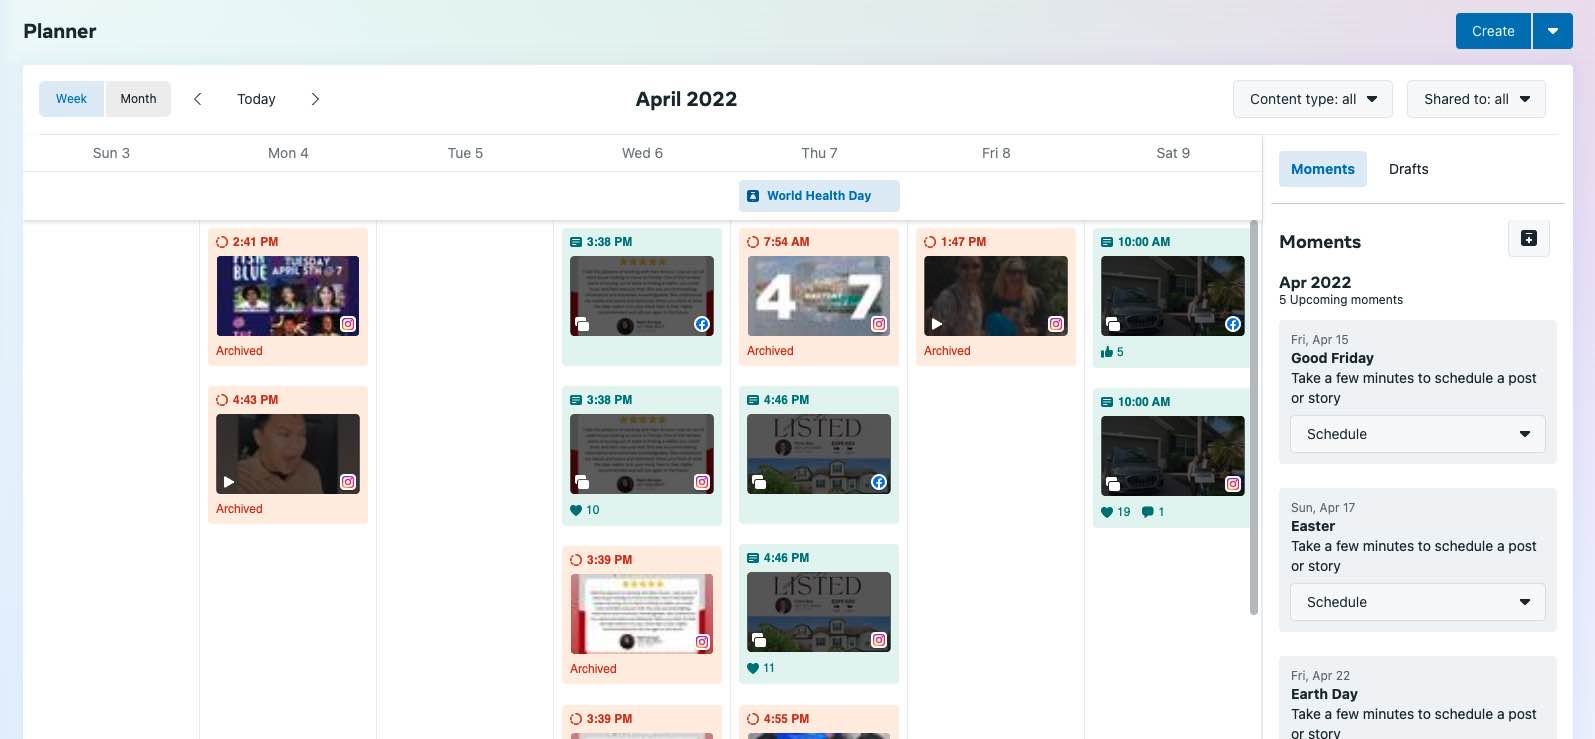This screenshot has width=1595, height=739.
Task: Expand the Good Friday Schedule dropdown
Action: [1417, 434]
